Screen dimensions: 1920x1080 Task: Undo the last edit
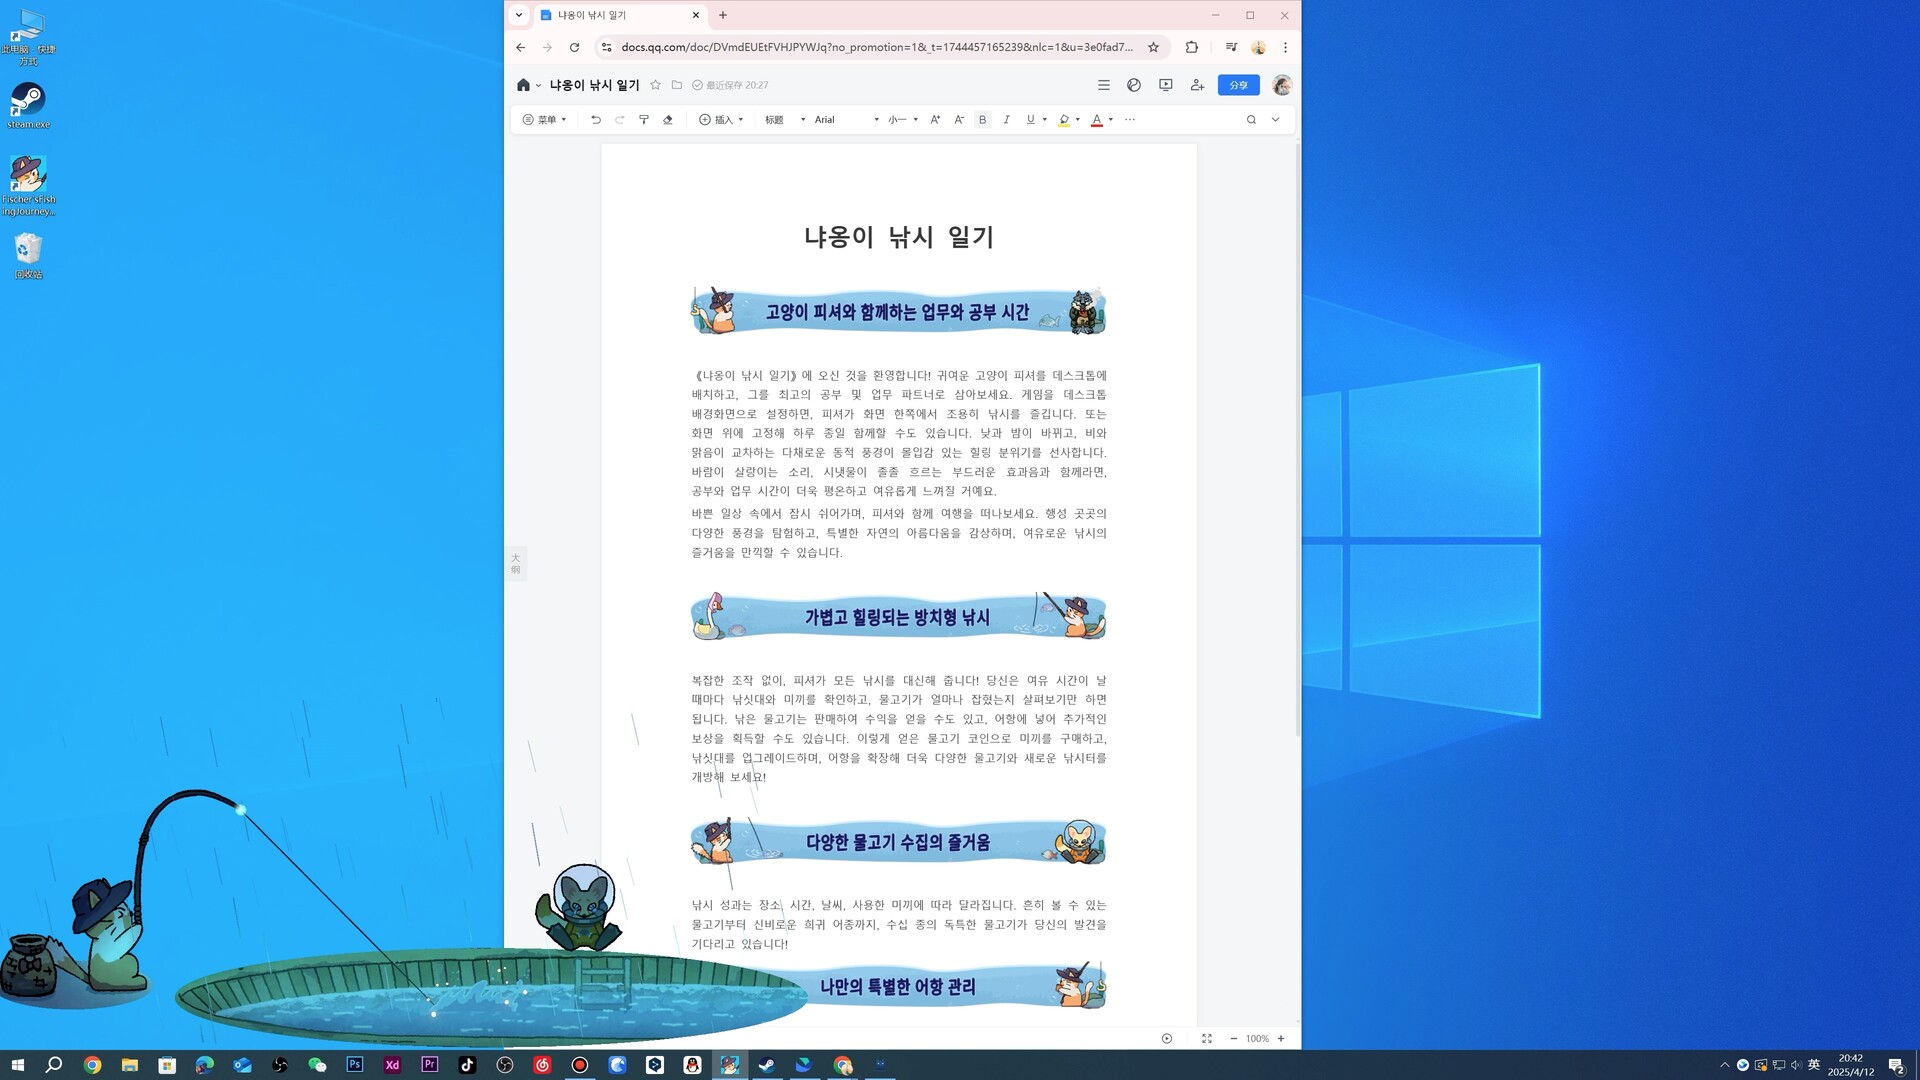[596, 120]
